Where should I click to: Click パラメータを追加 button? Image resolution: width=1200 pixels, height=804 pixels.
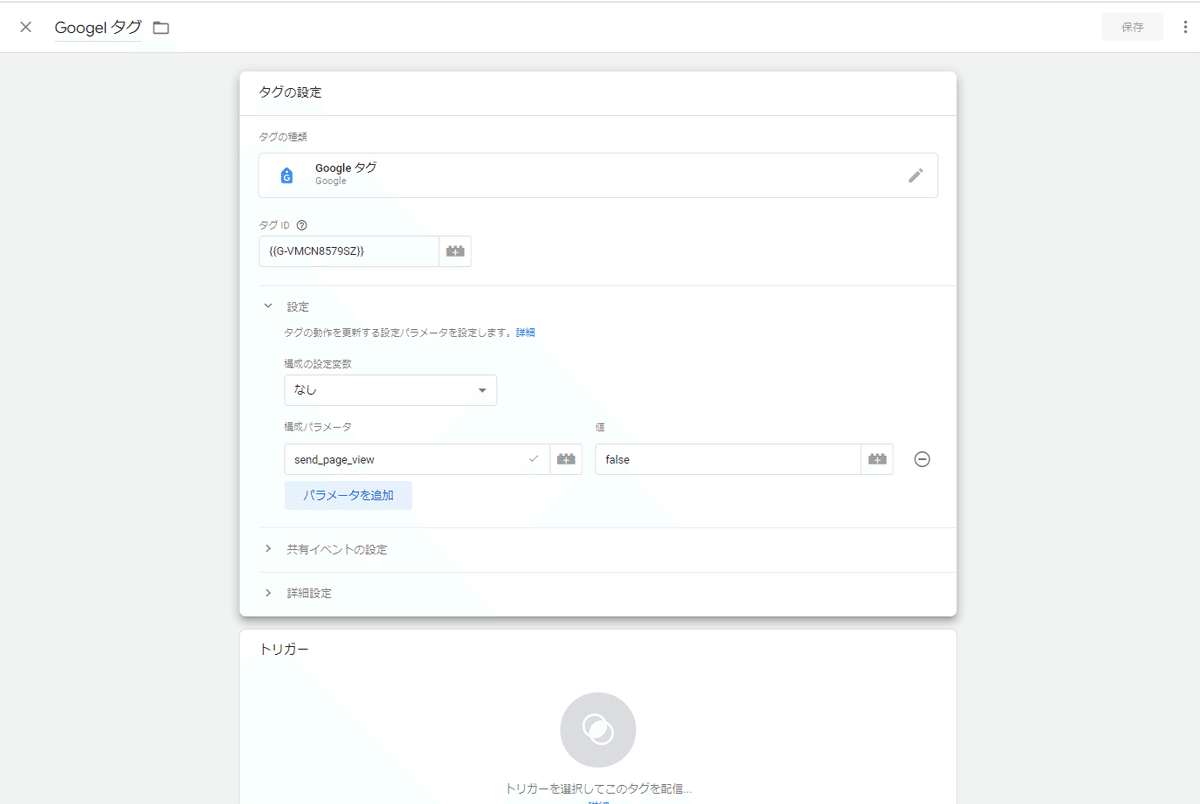(x=348, y=495)
